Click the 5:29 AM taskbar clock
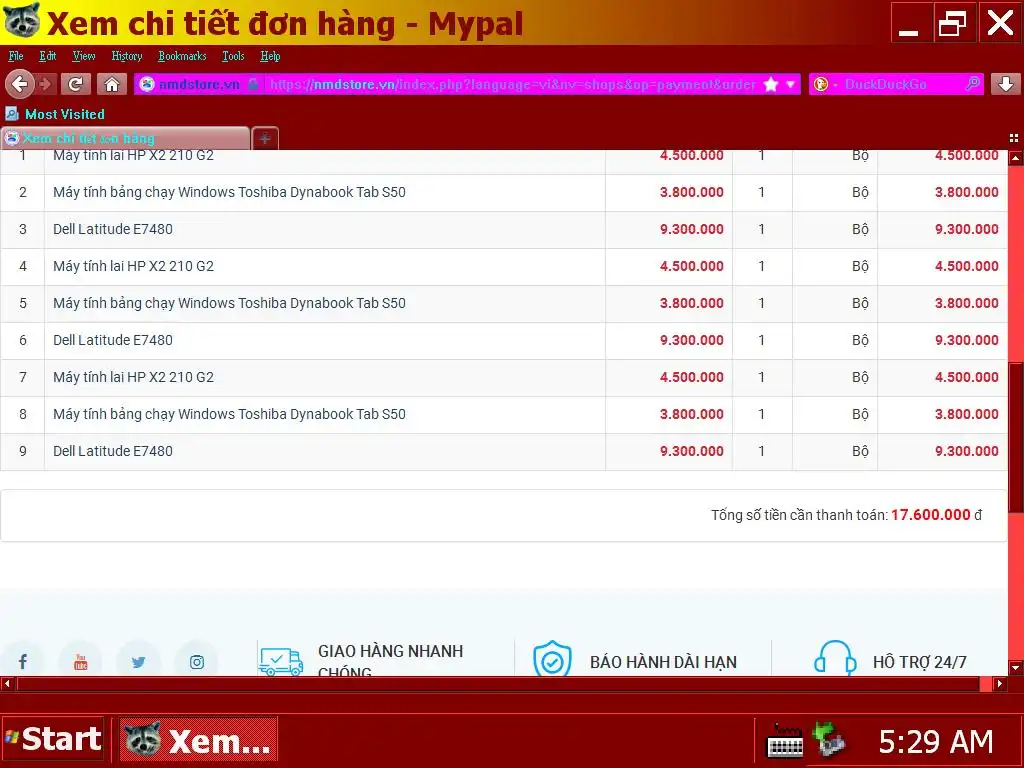The image size is (1024, 768). coord(936,742)
